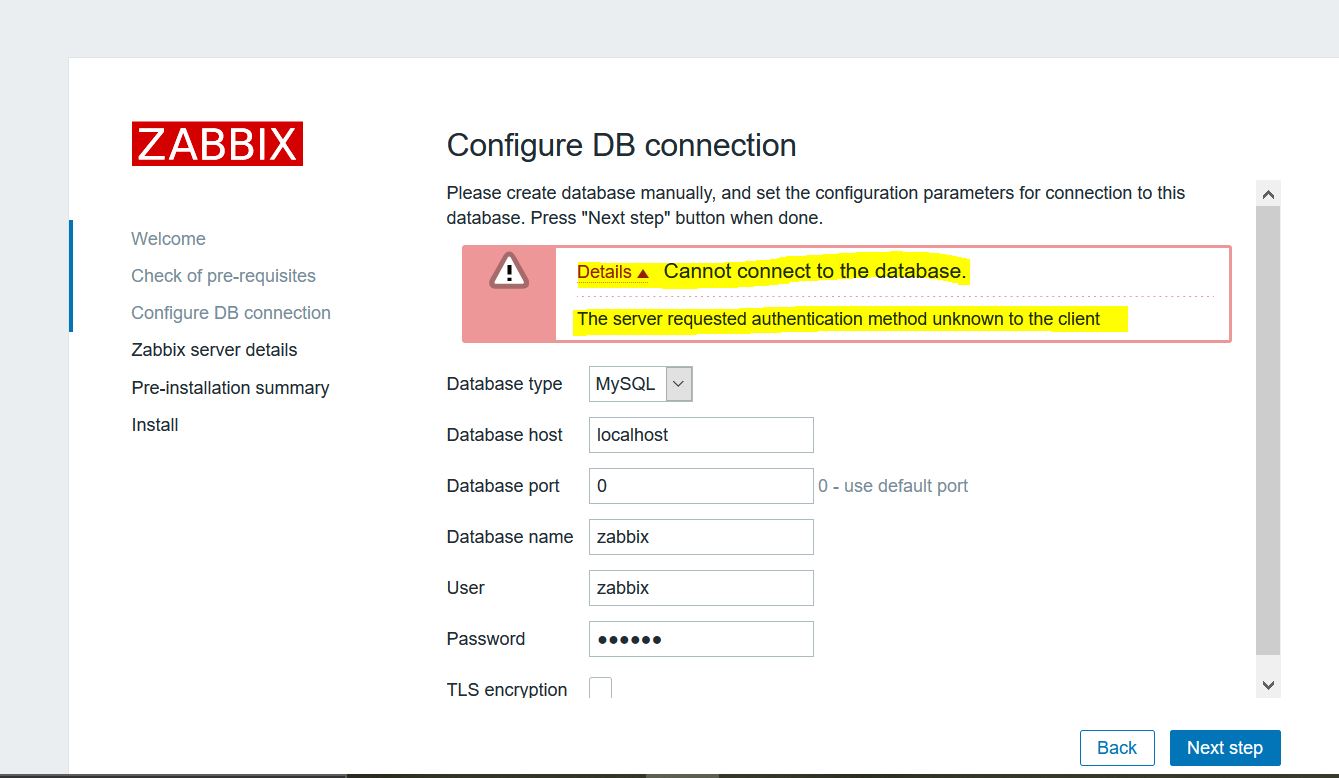Screen dimensions: 1339x778
Task: Click the 'Cannot connect to the database.' message
Action: pyautogui.click(x=815, y=271)
